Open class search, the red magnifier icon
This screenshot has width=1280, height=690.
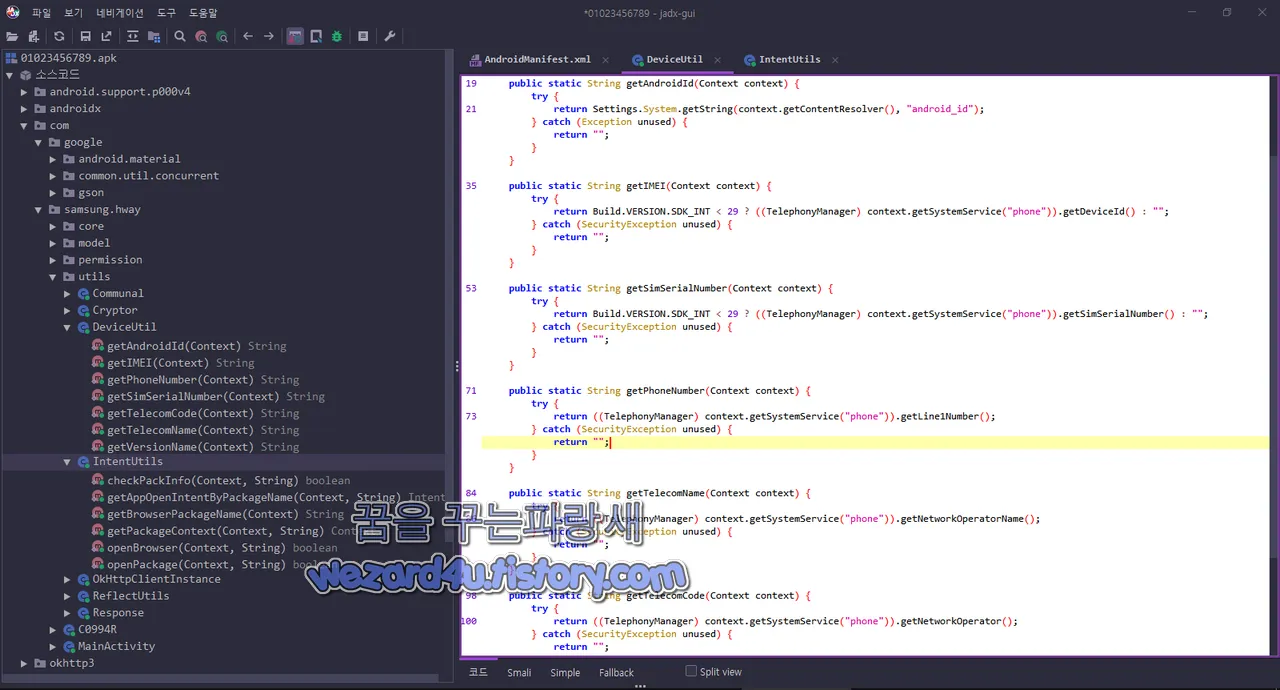click(x=201, y=36)
